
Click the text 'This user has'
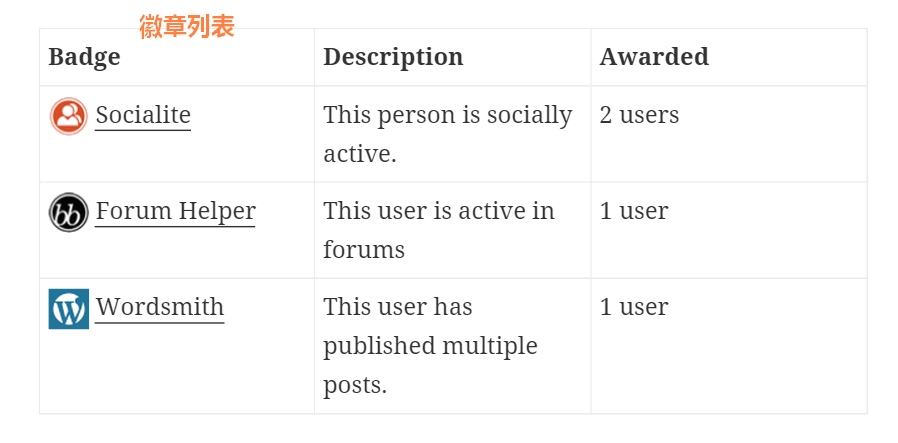click(x=397, y=307)
